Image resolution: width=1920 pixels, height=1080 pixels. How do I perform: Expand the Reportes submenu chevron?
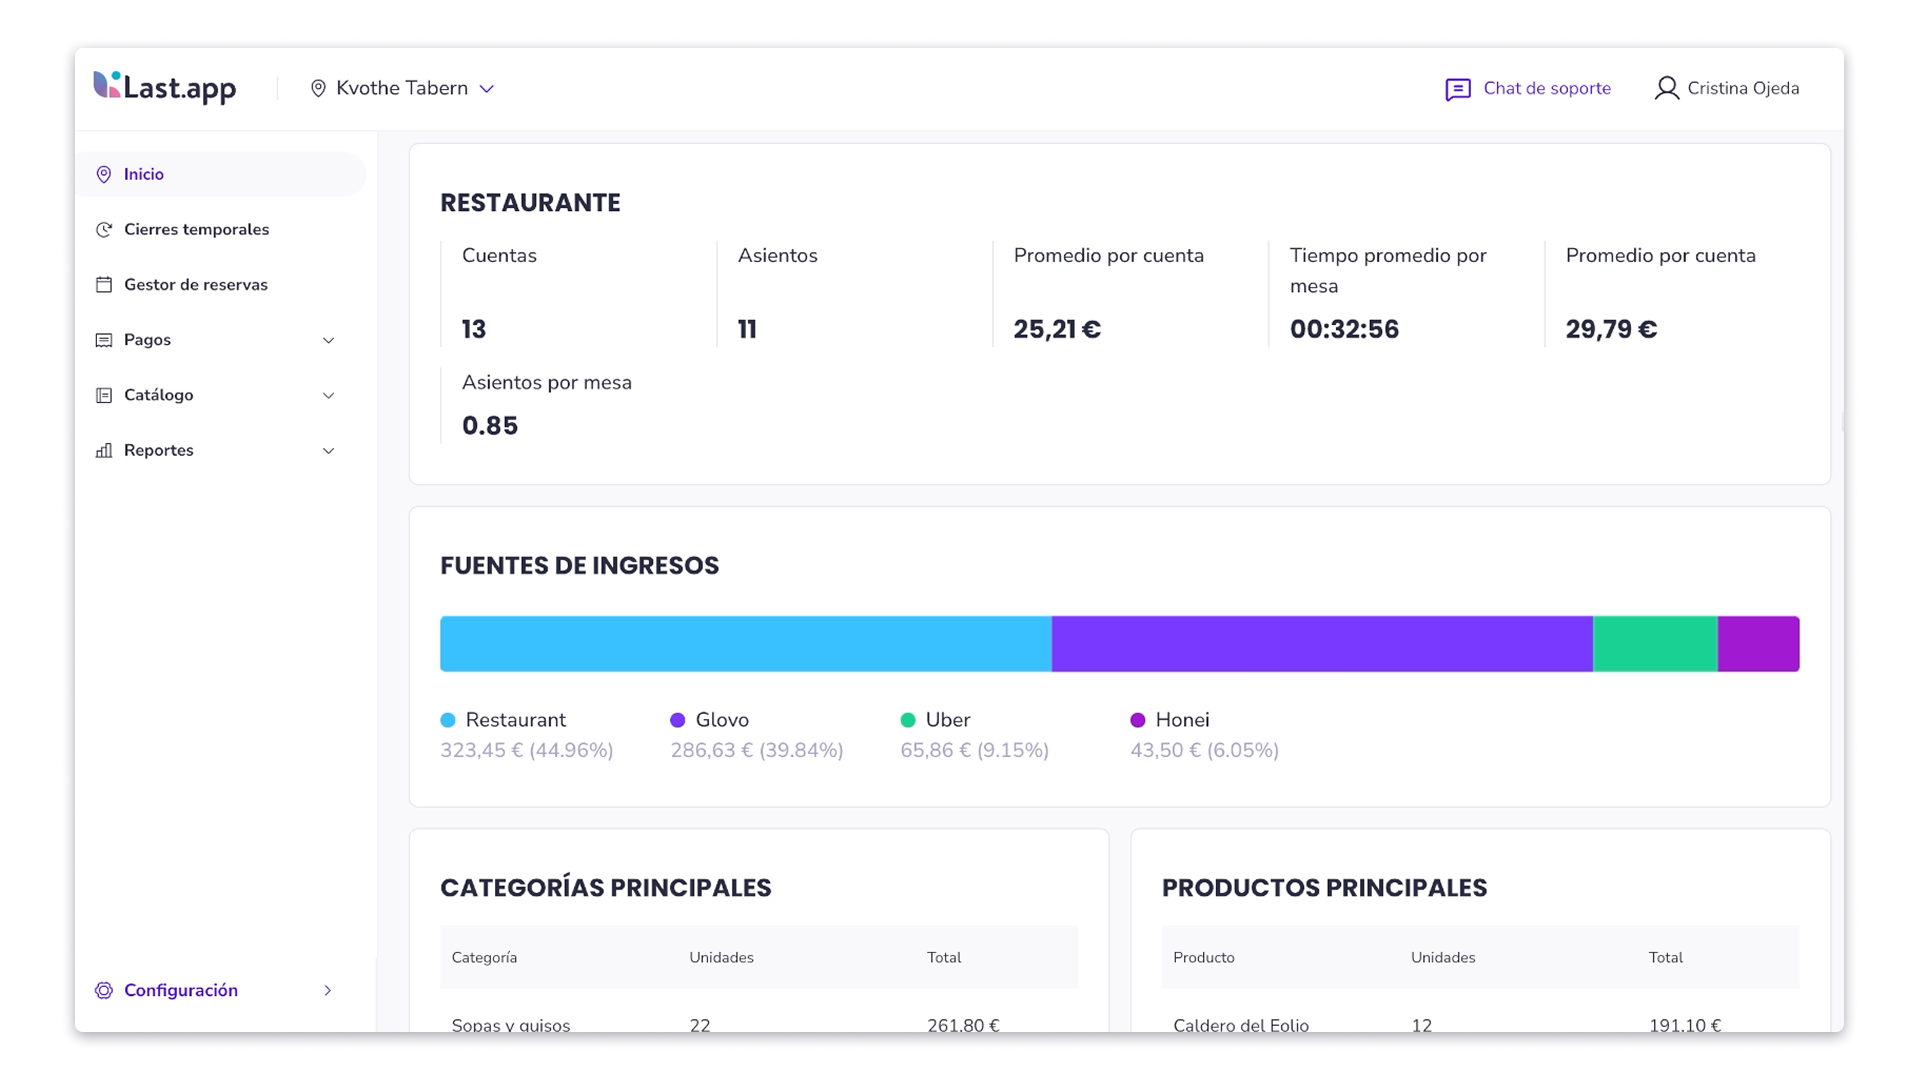click(x=328, y=451)
